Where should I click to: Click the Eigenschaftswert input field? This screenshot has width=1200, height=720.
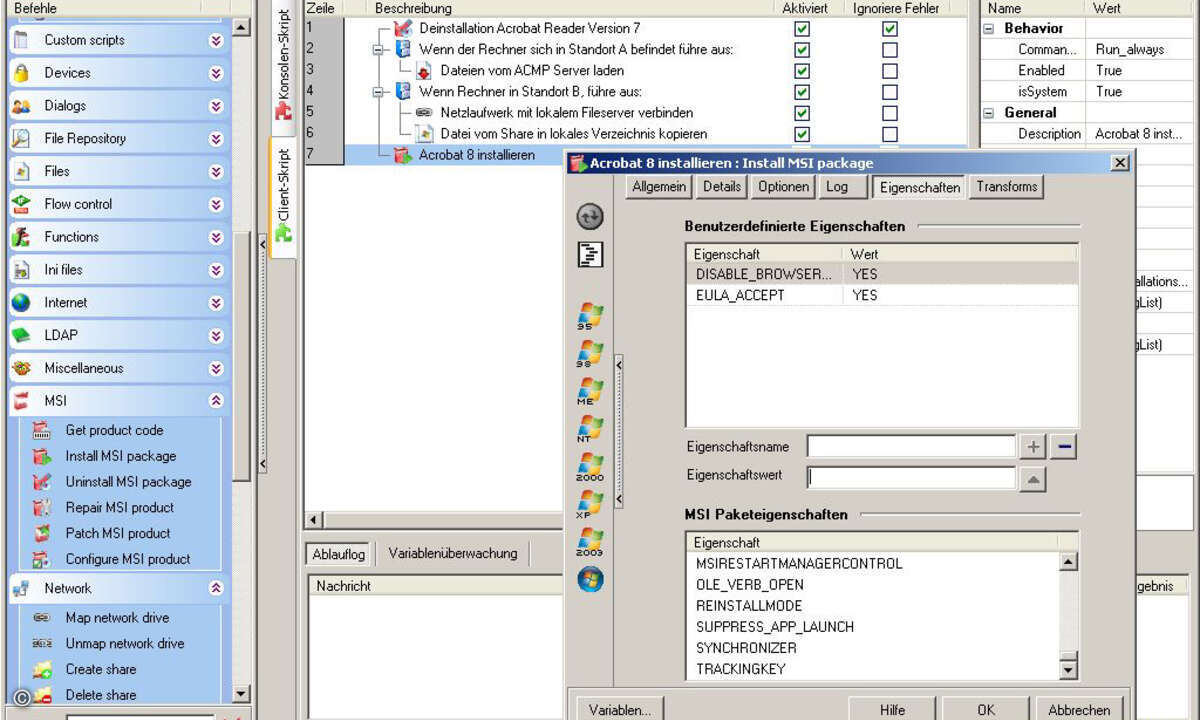point(911,477)
